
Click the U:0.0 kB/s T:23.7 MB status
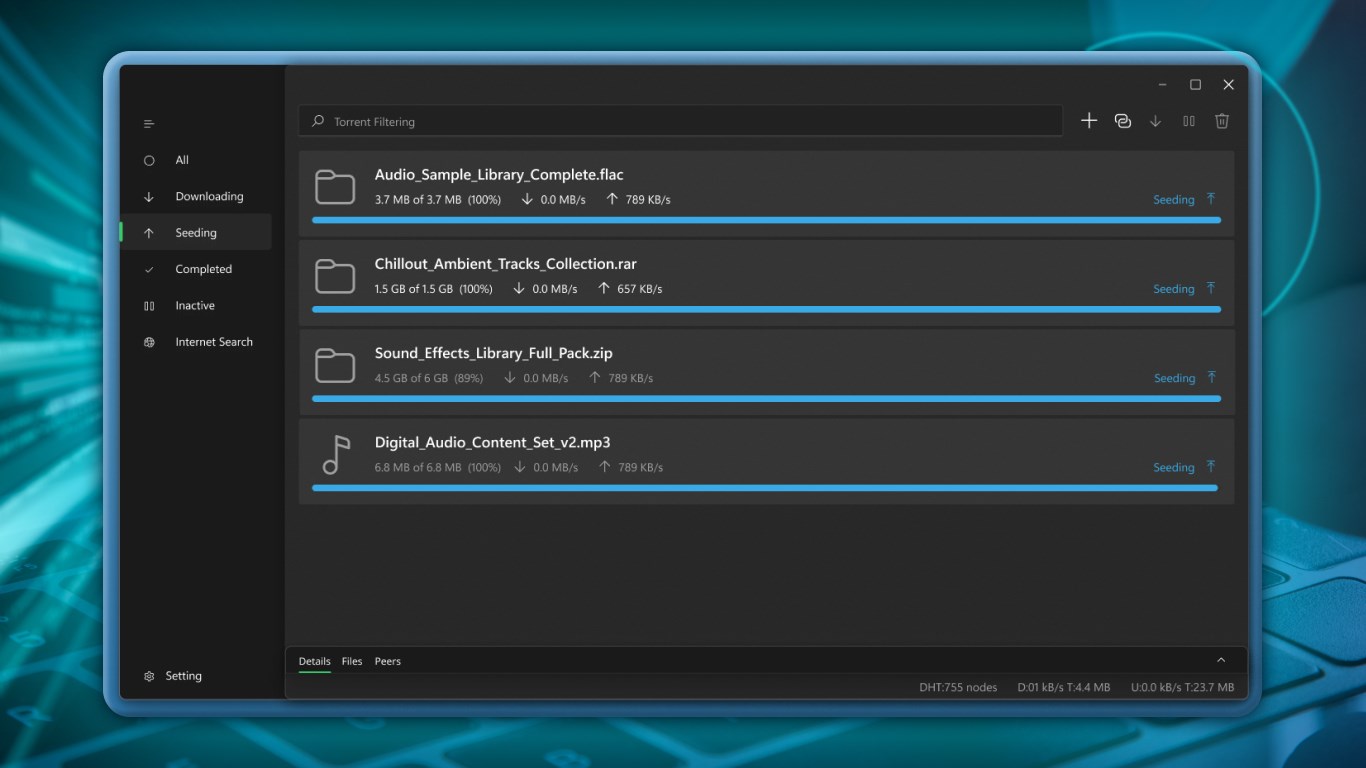1183,687
